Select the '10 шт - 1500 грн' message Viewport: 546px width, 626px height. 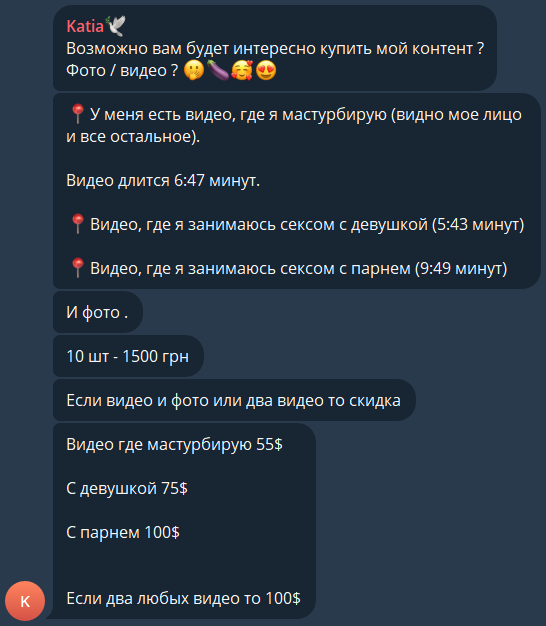click(x=128, y=356)
